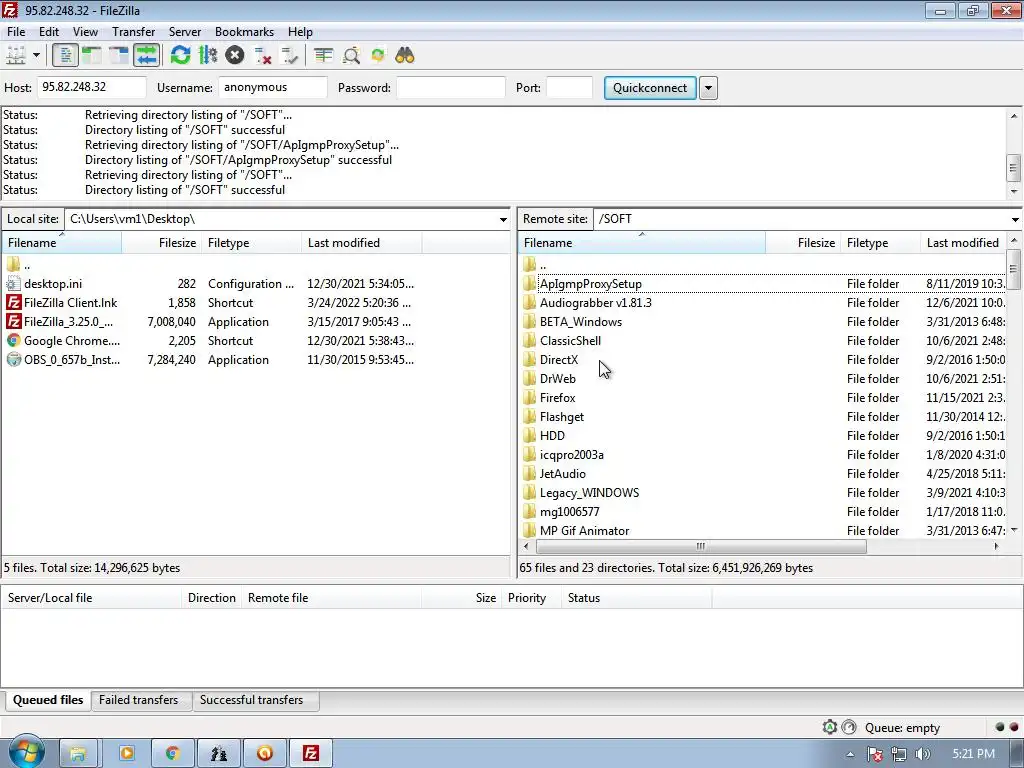Toggle processing of the transfer queue
Screen dimensions: 1024x768
(208, 56)
